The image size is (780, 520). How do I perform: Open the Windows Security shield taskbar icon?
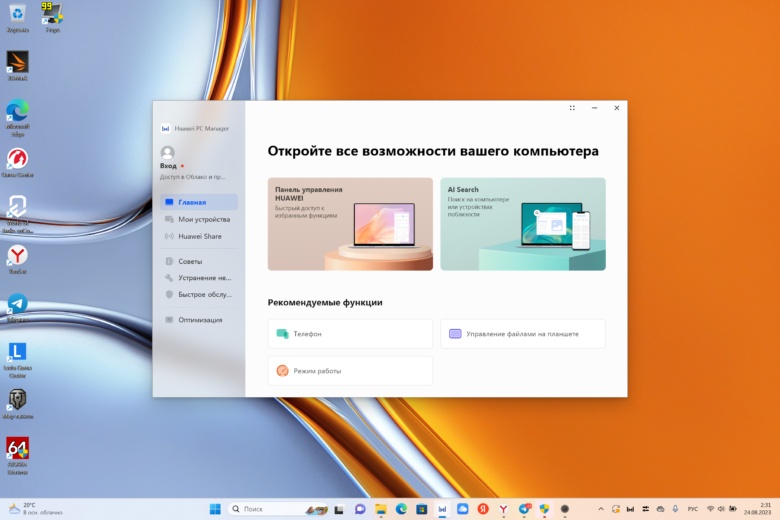click(544, 509)
